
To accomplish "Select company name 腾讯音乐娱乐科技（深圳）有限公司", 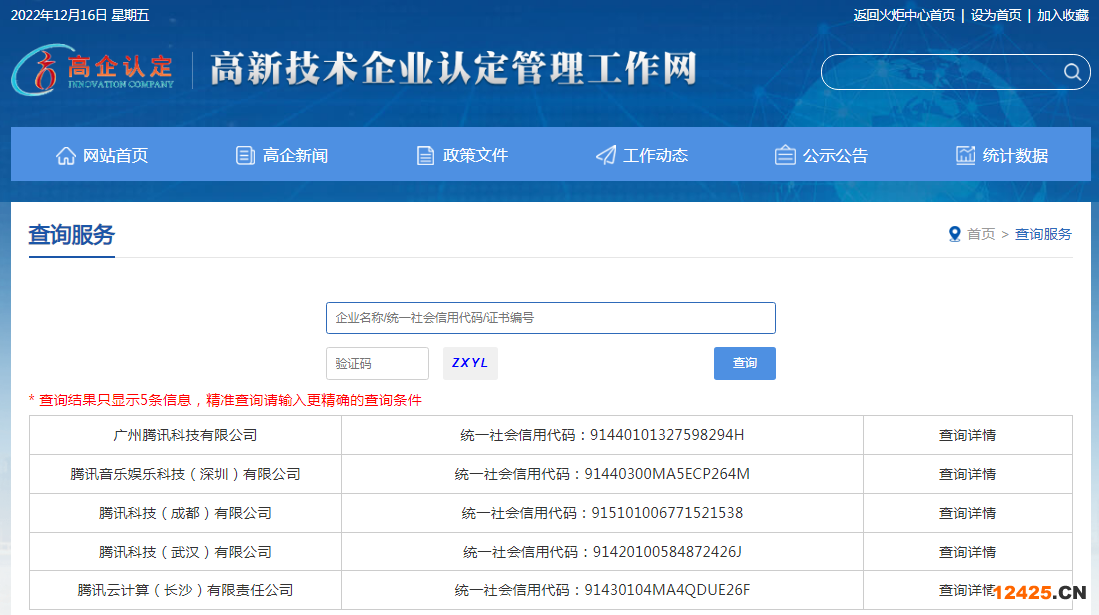I will click(185, 475).
